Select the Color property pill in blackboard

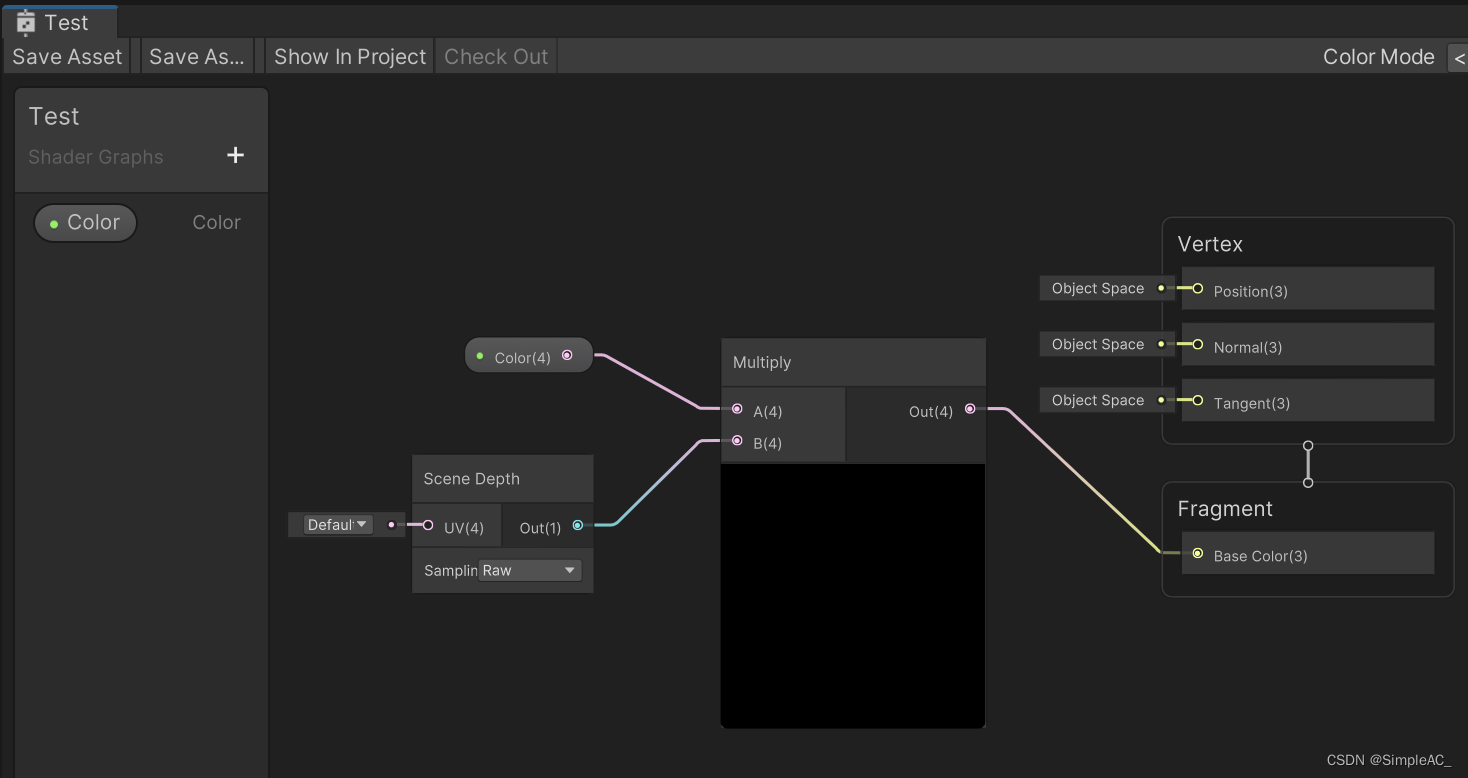point(85,223)
